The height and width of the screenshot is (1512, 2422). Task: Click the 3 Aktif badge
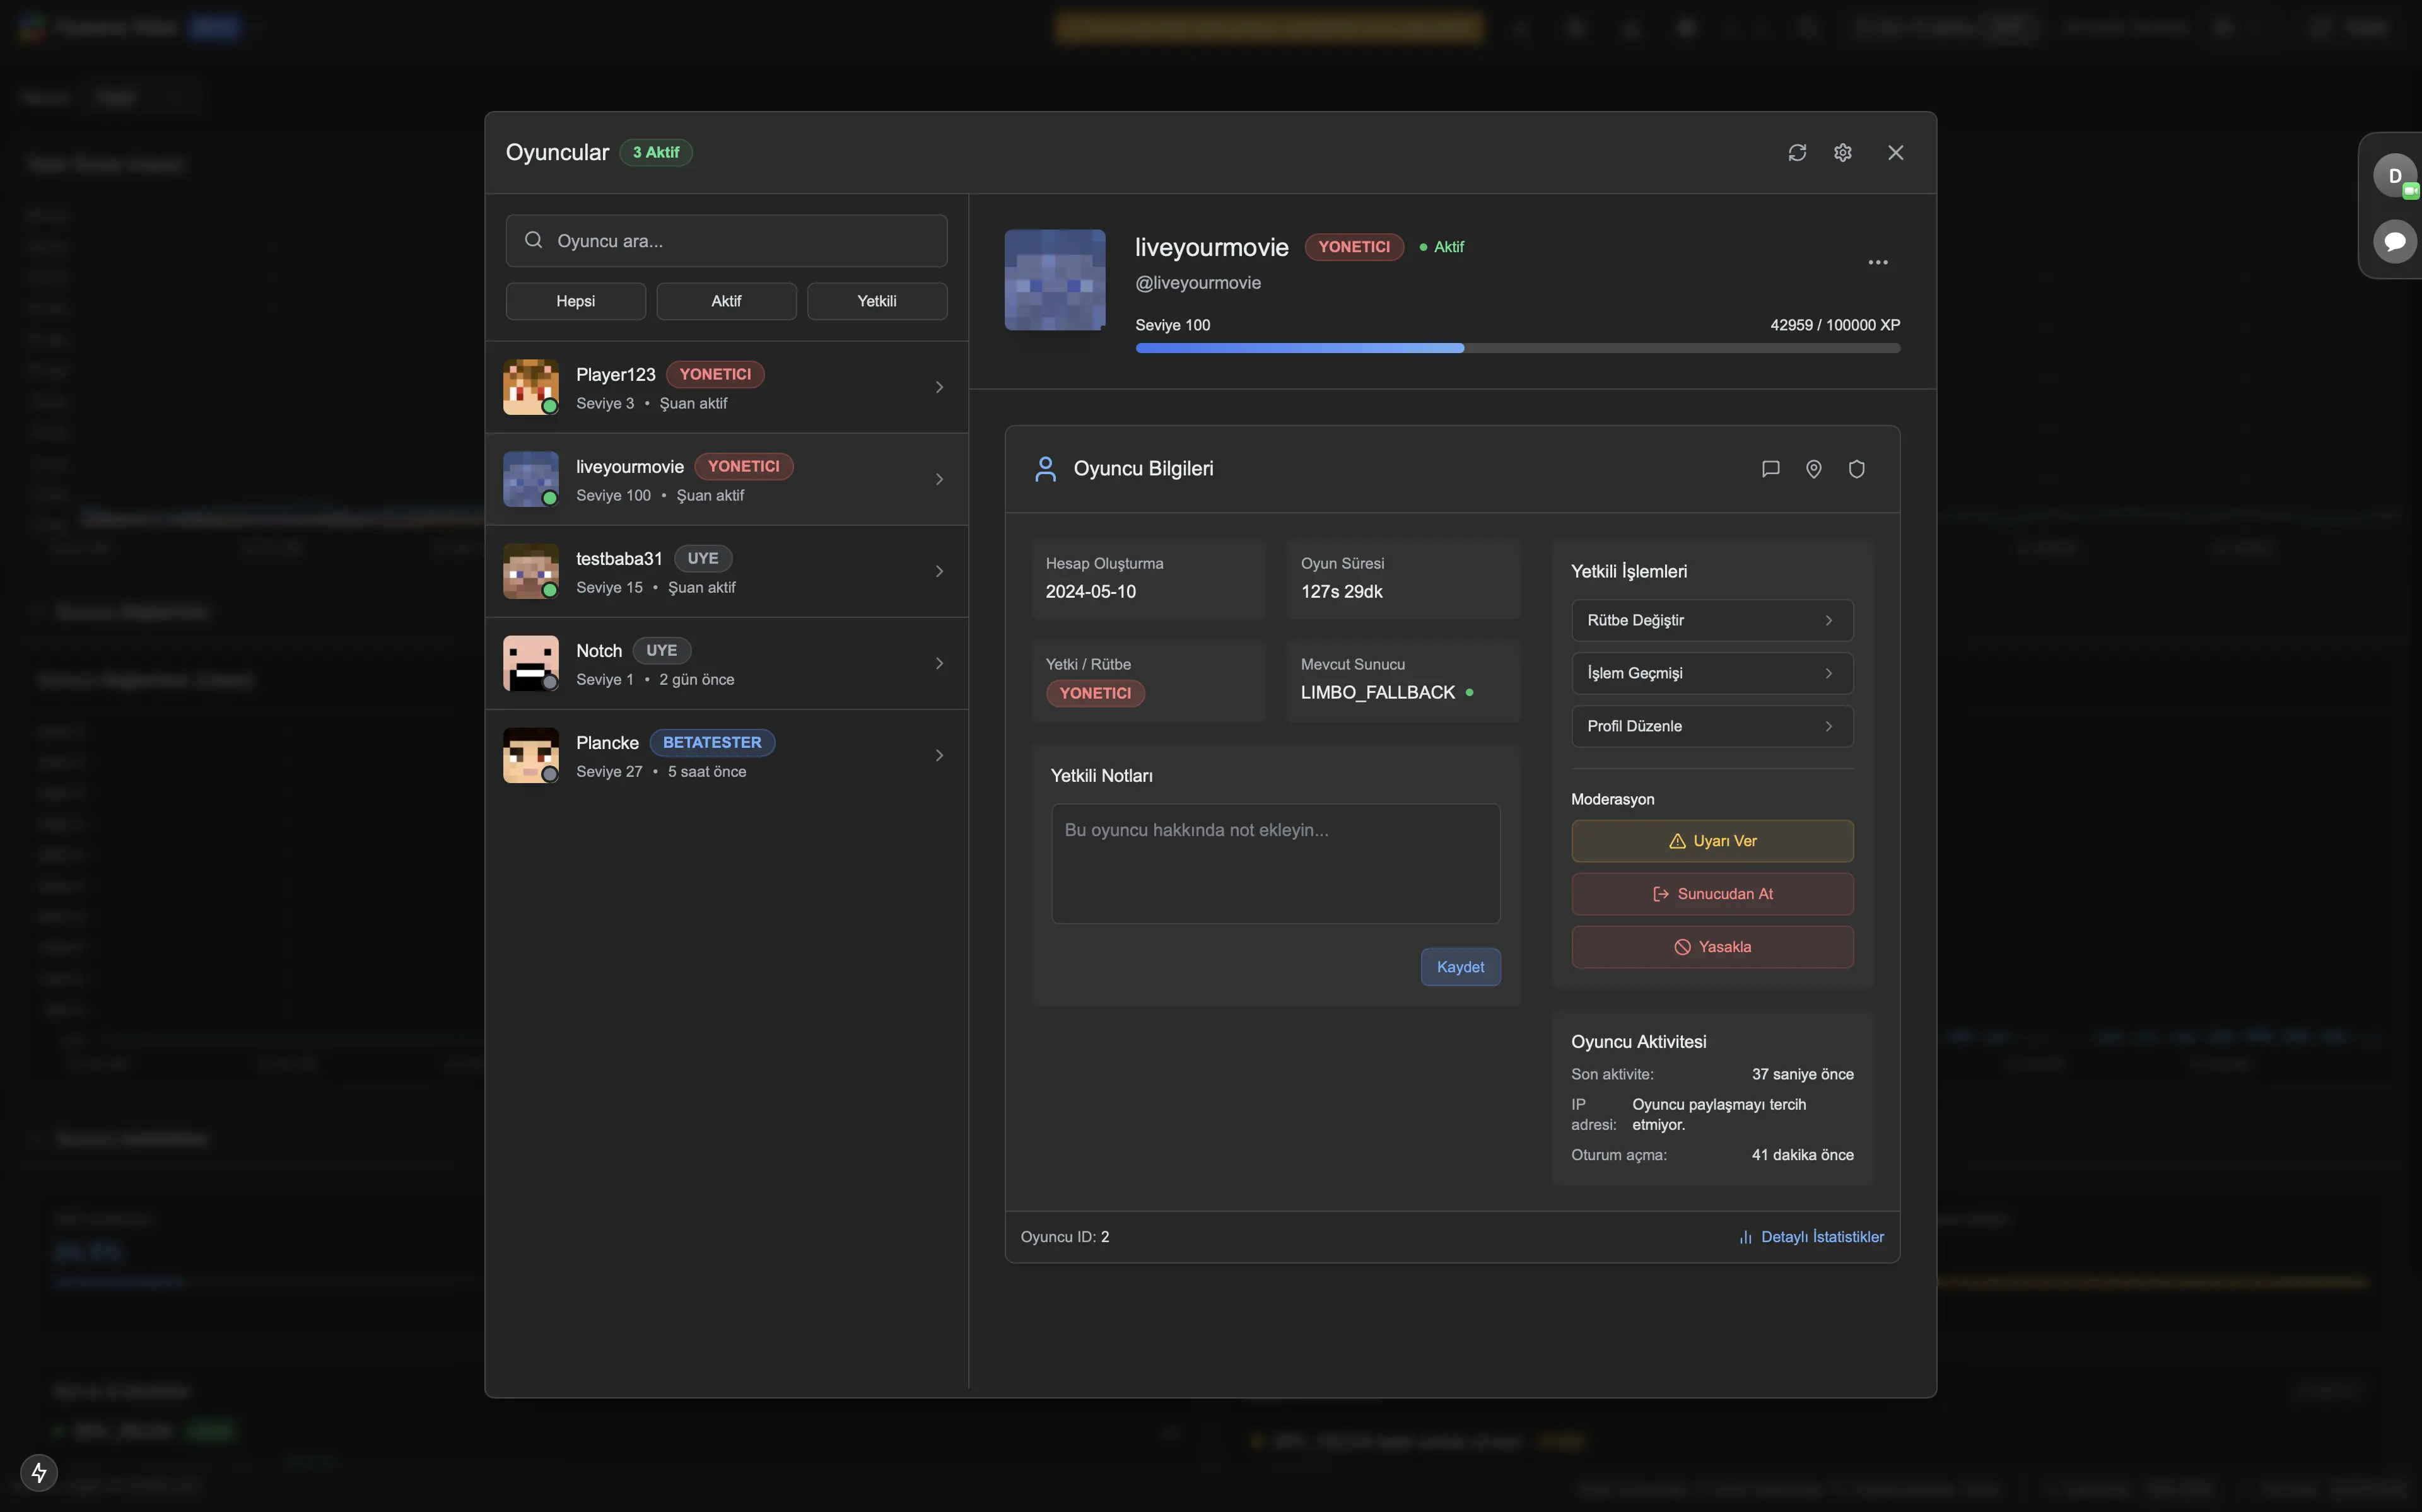(x=656, y=152)
